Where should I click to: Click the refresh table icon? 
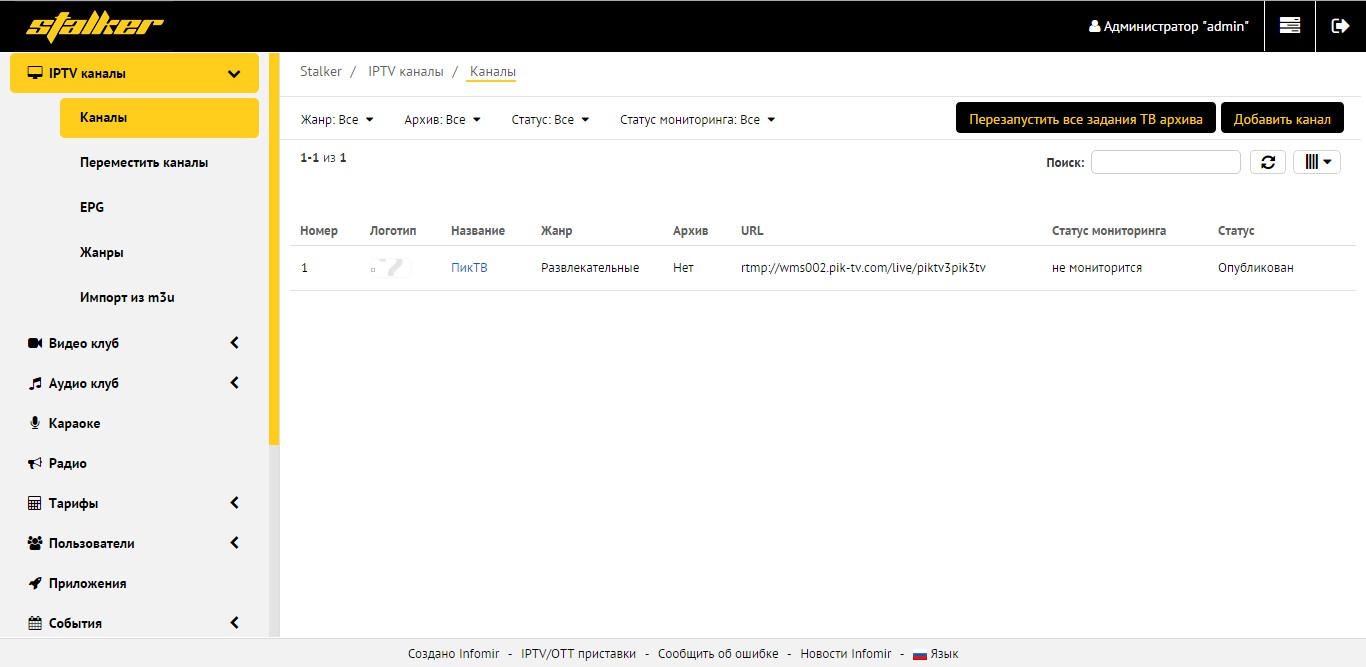coord(1268,162)
